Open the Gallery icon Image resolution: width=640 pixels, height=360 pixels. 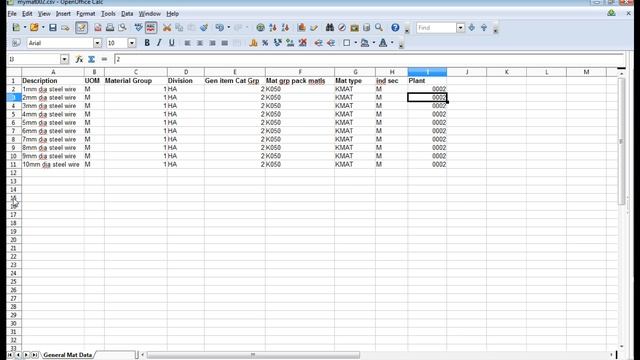[x=354, y=28]
